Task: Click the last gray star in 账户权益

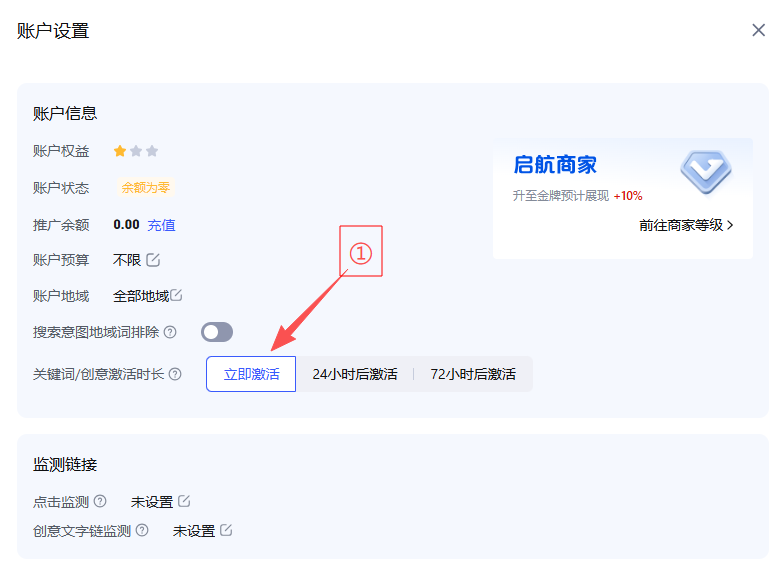Action: [x=152, y=151]
